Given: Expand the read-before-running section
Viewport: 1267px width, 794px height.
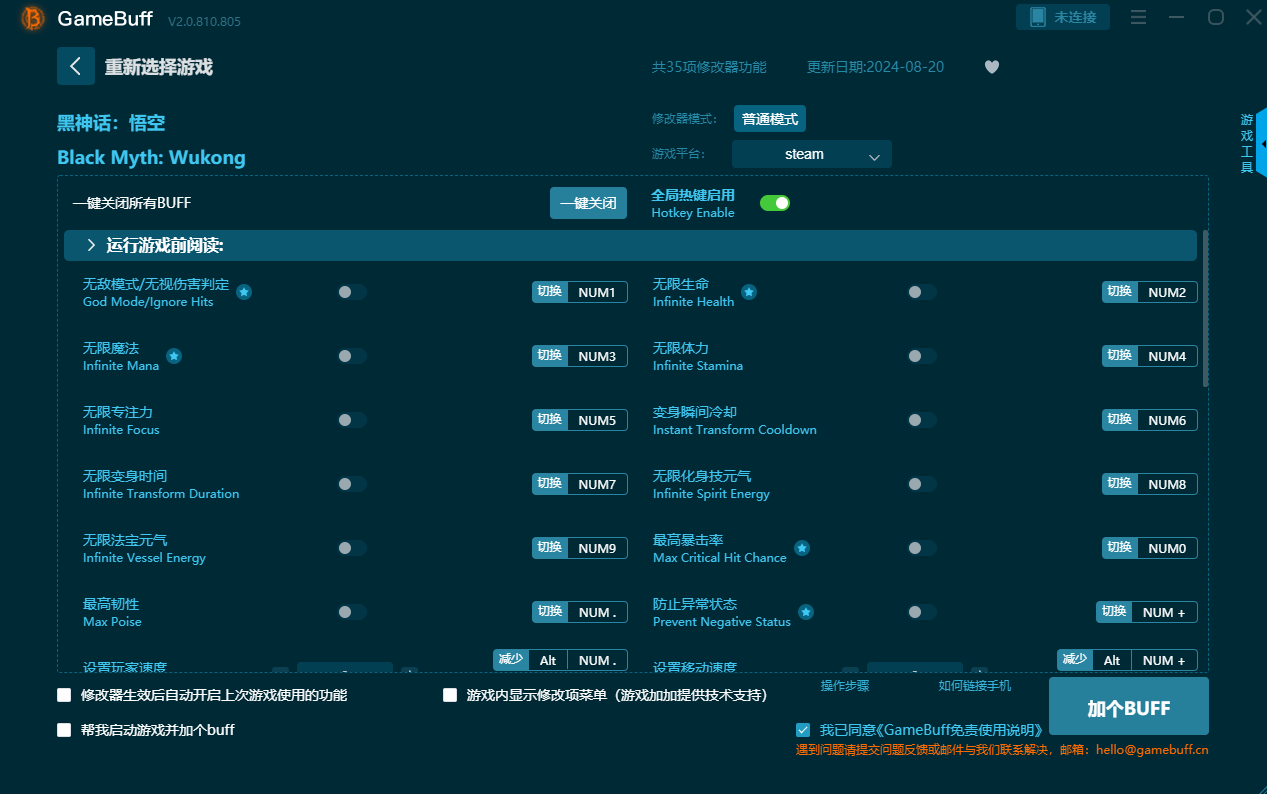Looking at the screenshot, I should (x=630, y=245).
